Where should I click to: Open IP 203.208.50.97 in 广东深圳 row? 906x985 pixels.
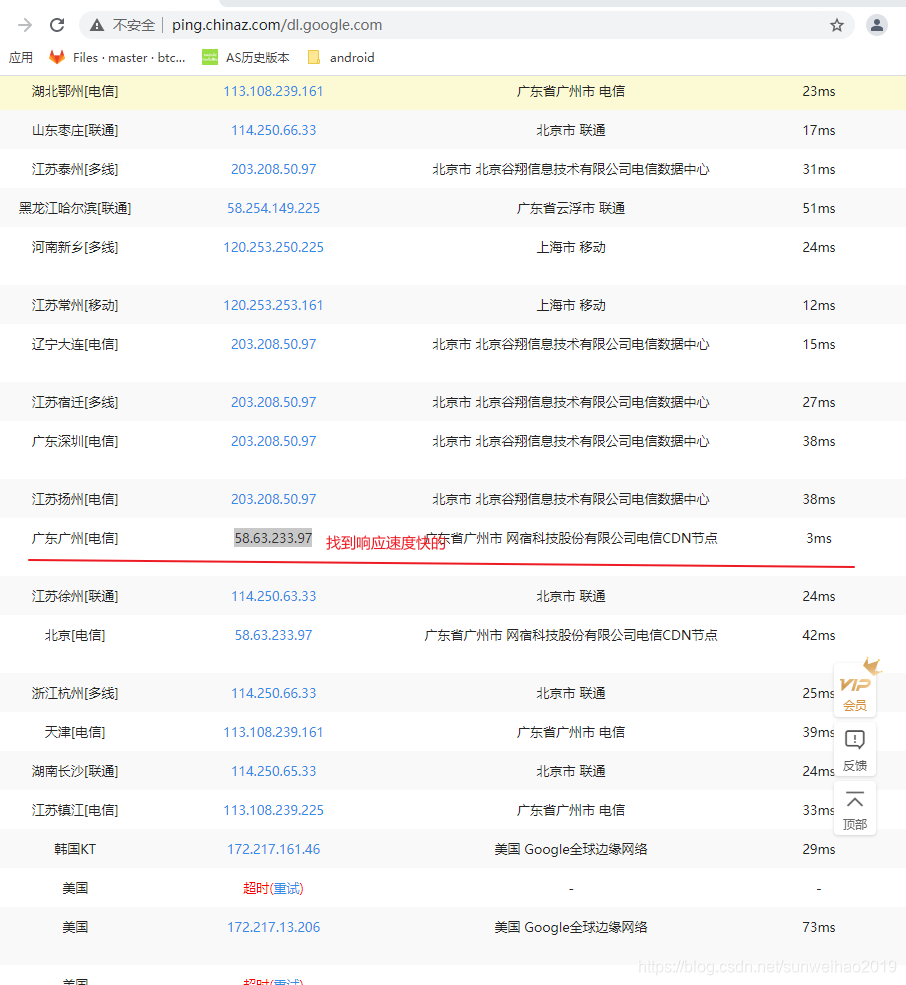[273, 441]
